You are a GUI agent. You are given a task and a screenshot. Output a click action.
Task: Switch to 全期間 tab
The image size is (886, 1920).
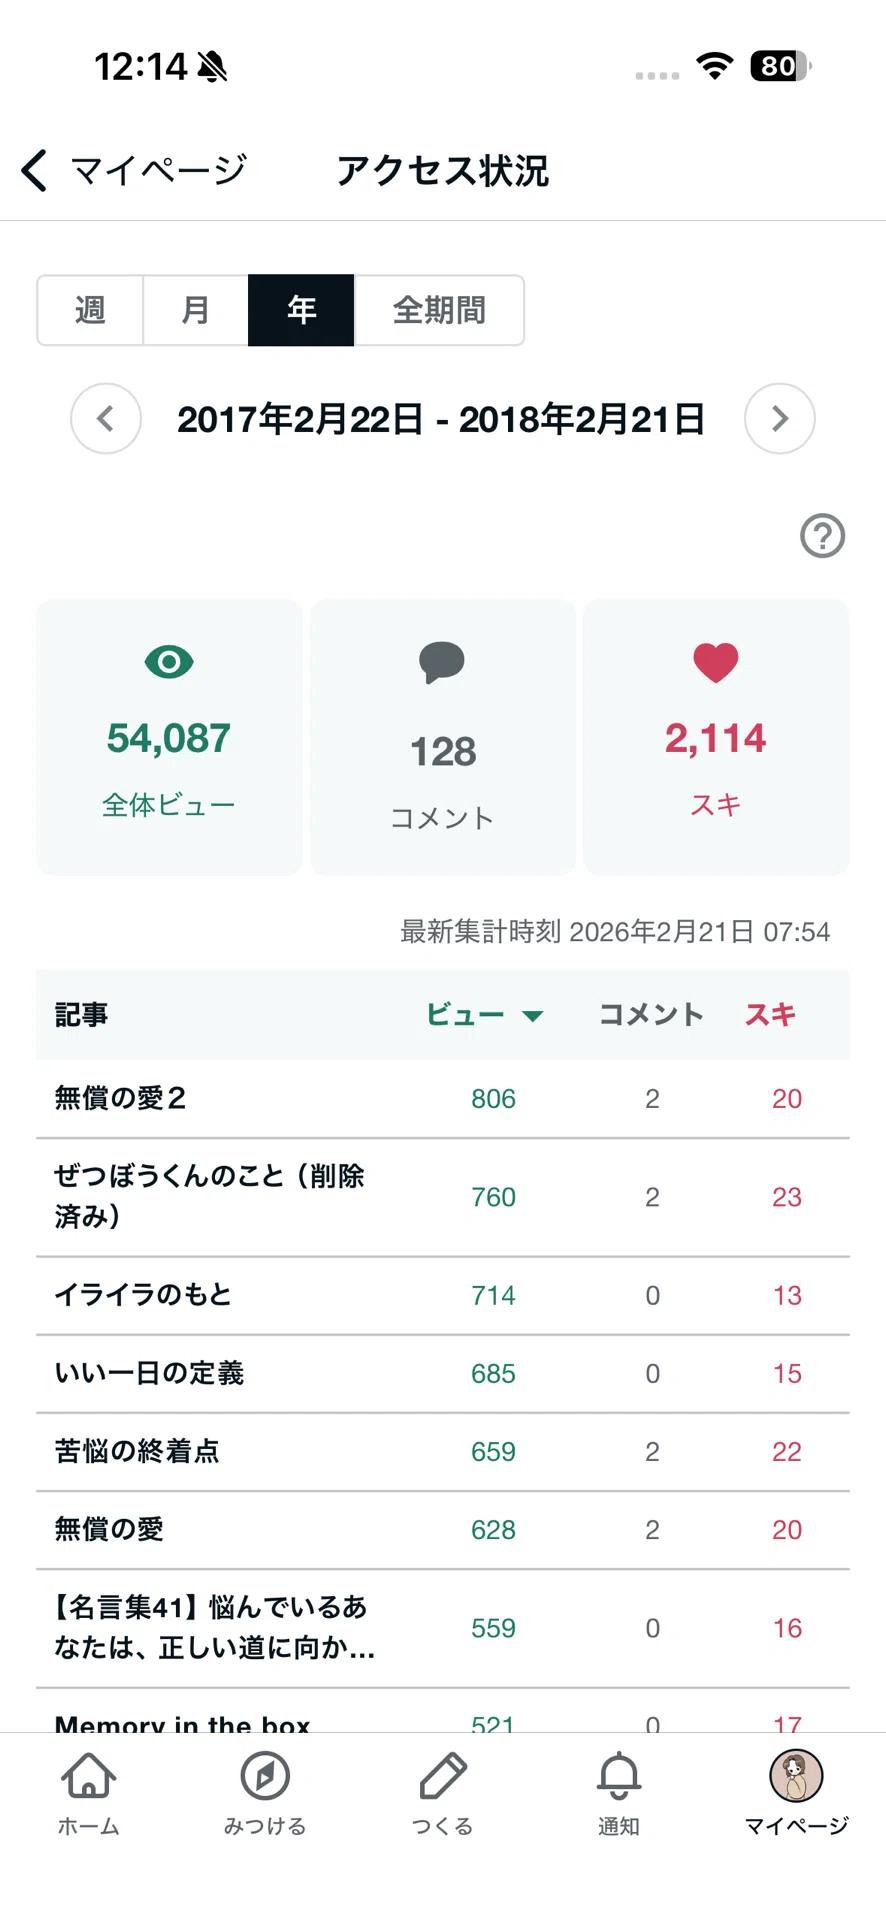click(x=439, y=310)
